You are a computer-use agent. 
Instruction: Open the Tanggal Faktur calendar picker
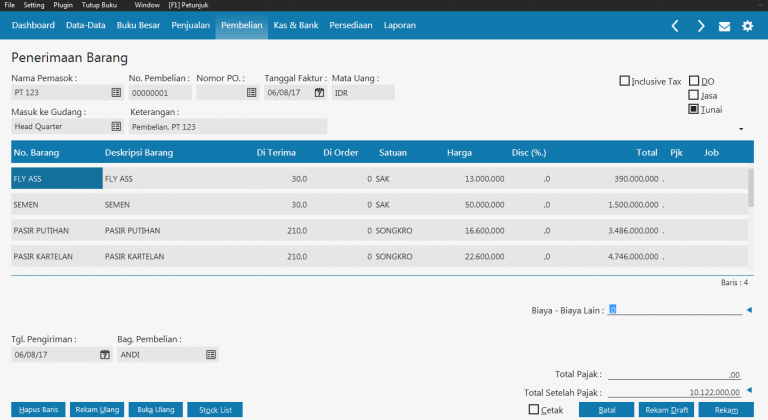coord(319,92)
